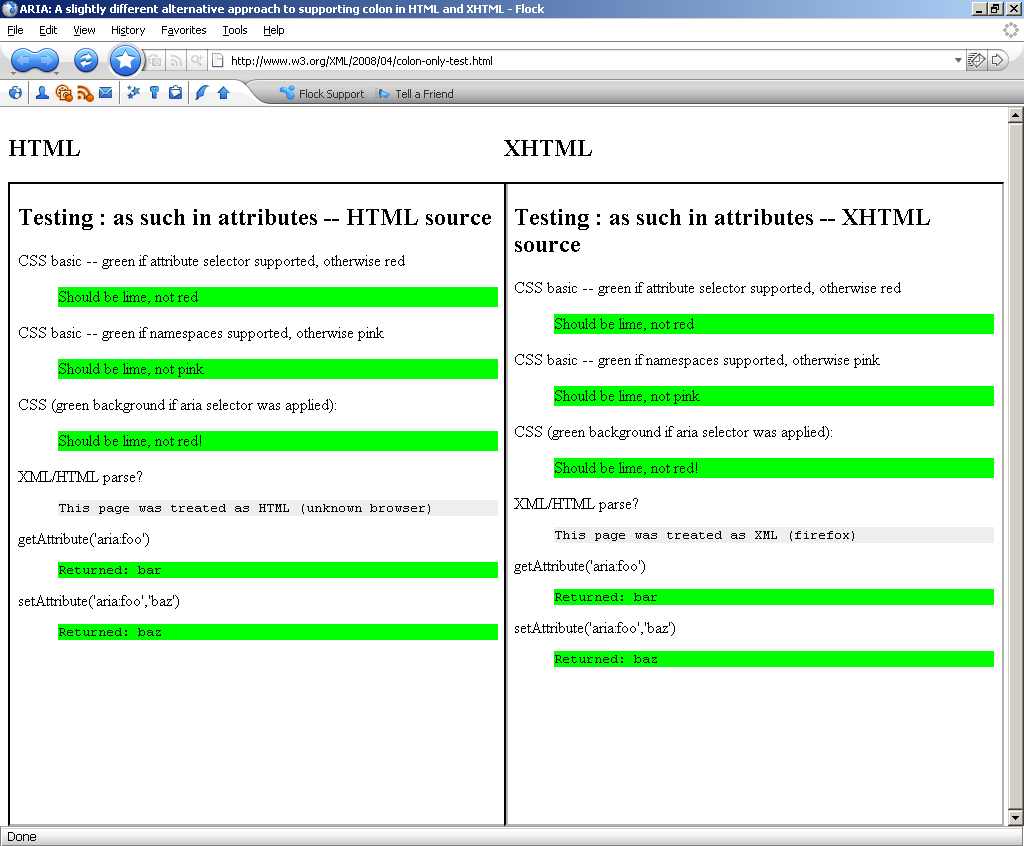Open the Tools menu

point(234,30)
